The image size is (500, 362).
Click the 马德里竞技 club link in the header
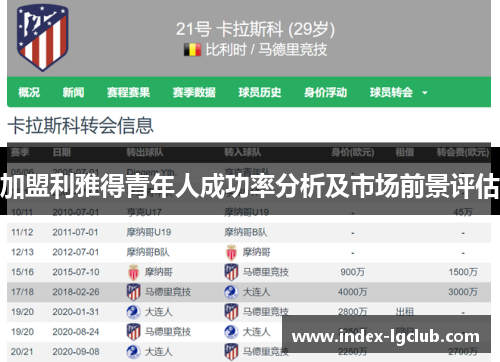[293, 50]
